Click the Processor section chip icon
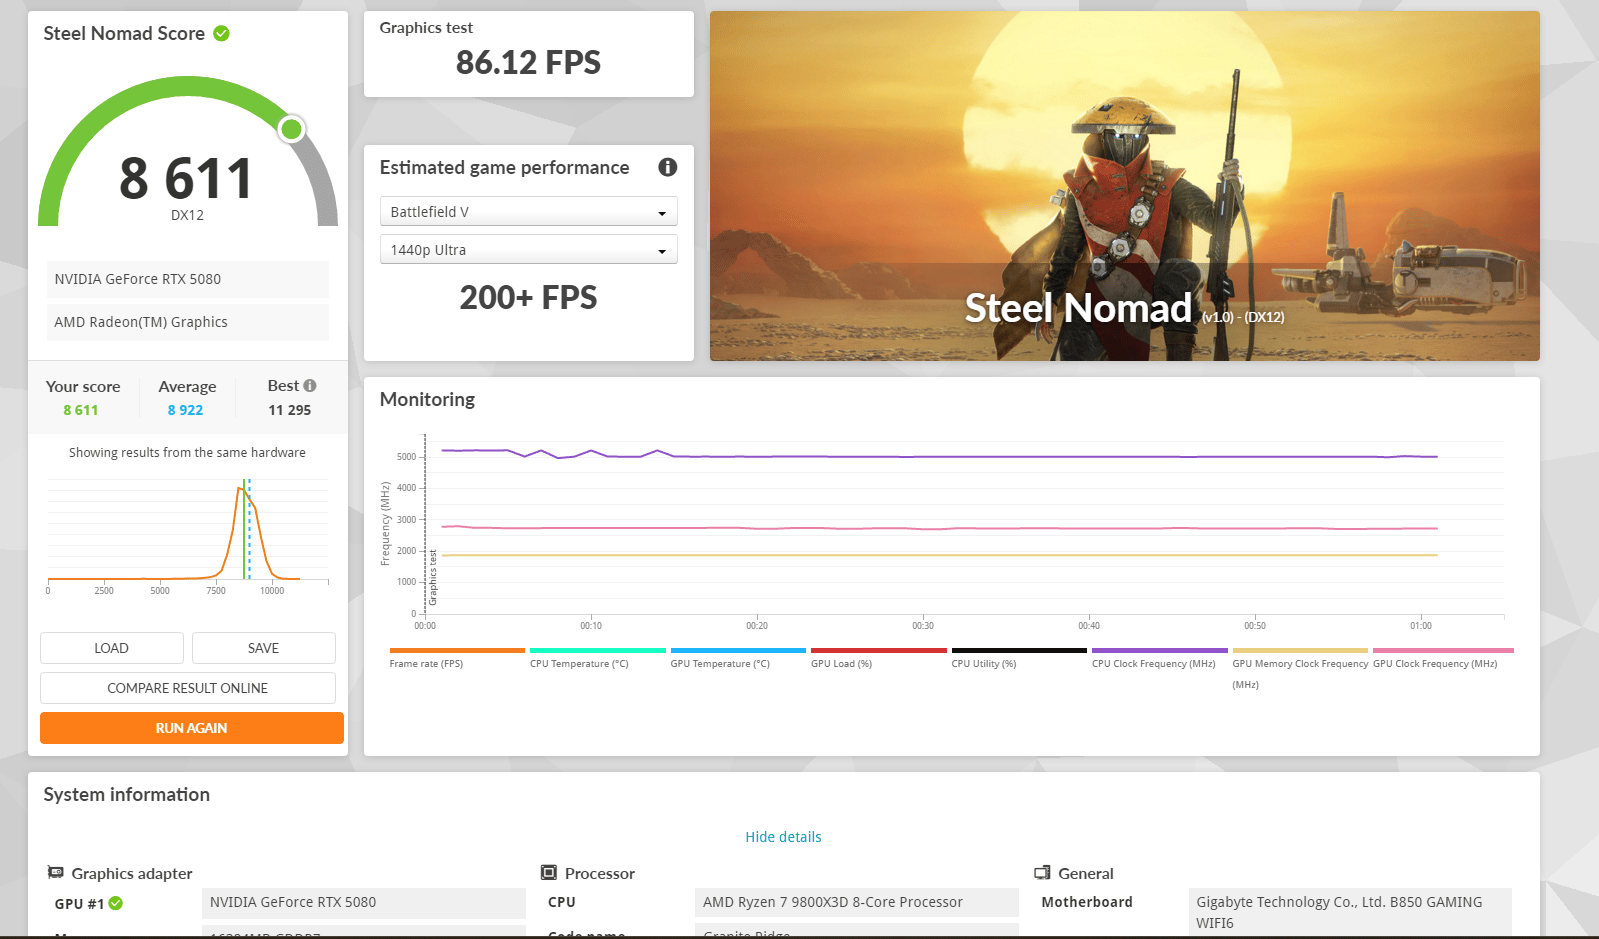The height and width of the screenshot is (939, 1599). pos(548,873)
